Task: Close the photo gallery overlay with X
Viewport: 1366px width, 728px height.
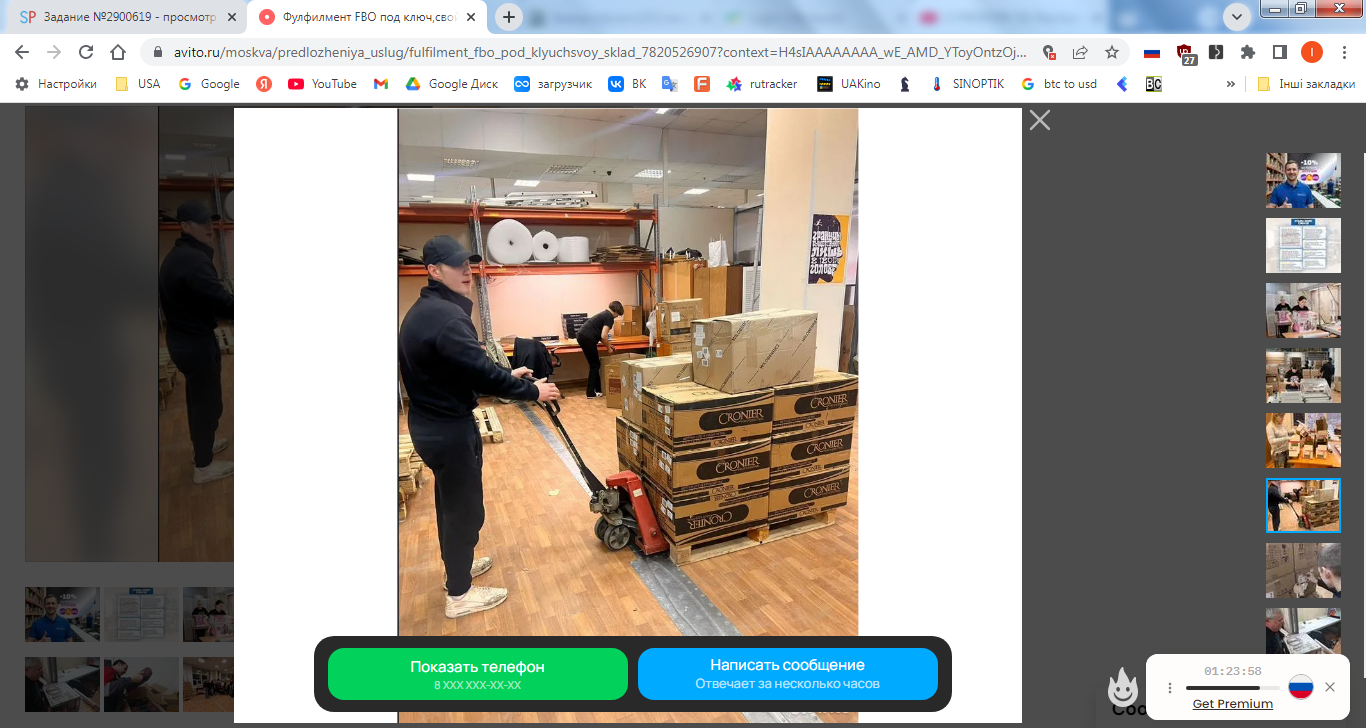Action: pos(1040,120)
